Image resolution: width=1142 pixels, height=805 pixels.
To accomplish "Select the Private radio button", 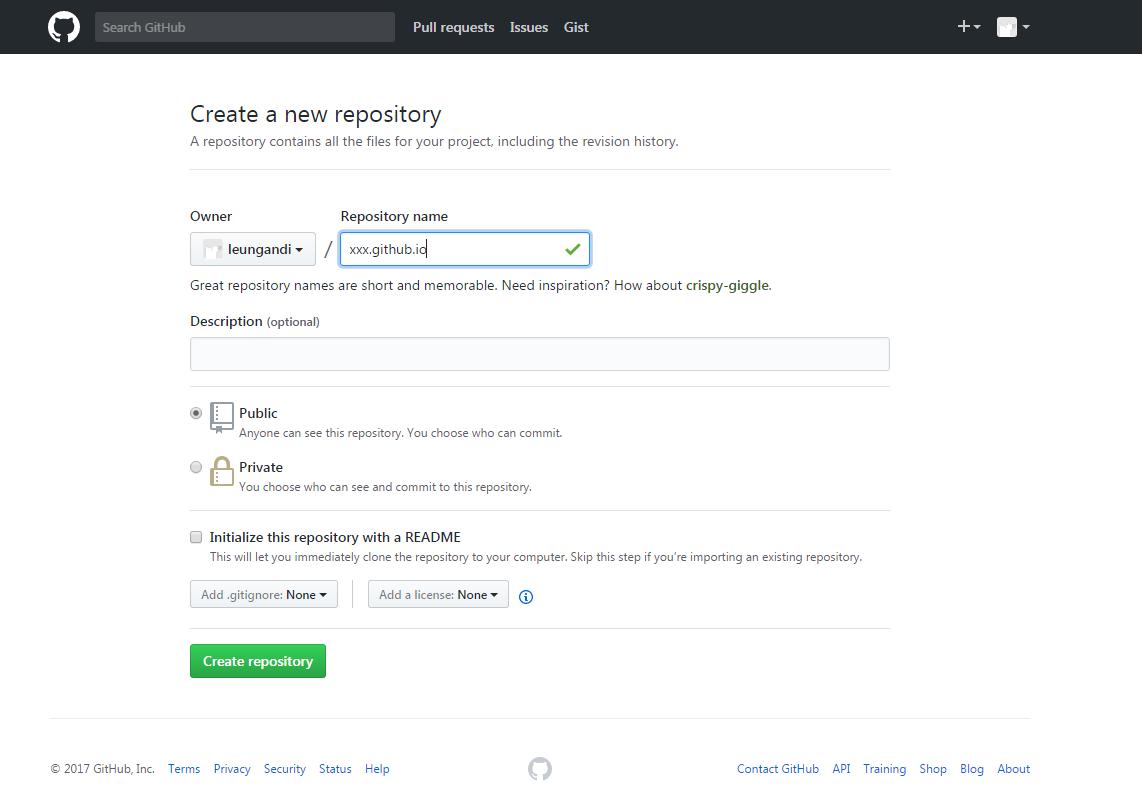I will point(196,467).
